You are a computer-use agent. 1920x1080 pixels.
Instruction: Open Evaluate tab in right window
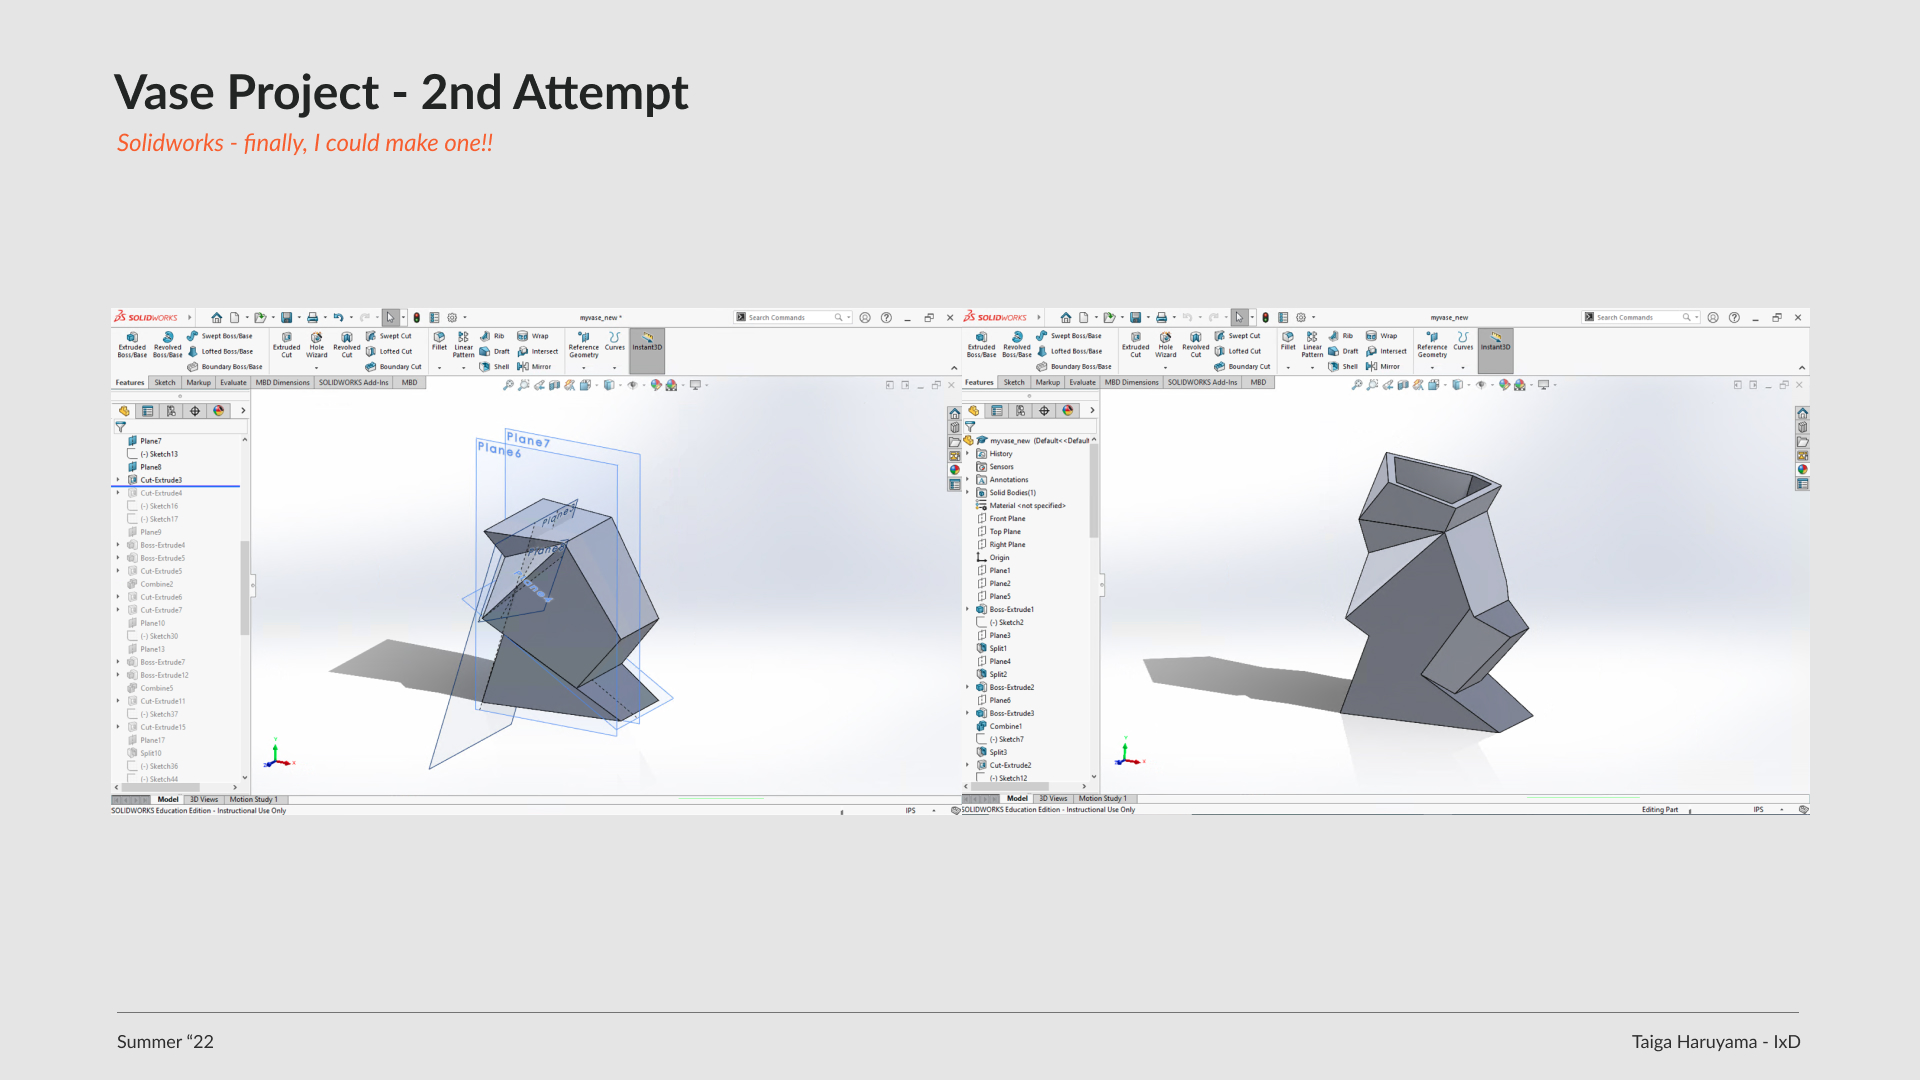1082,383
